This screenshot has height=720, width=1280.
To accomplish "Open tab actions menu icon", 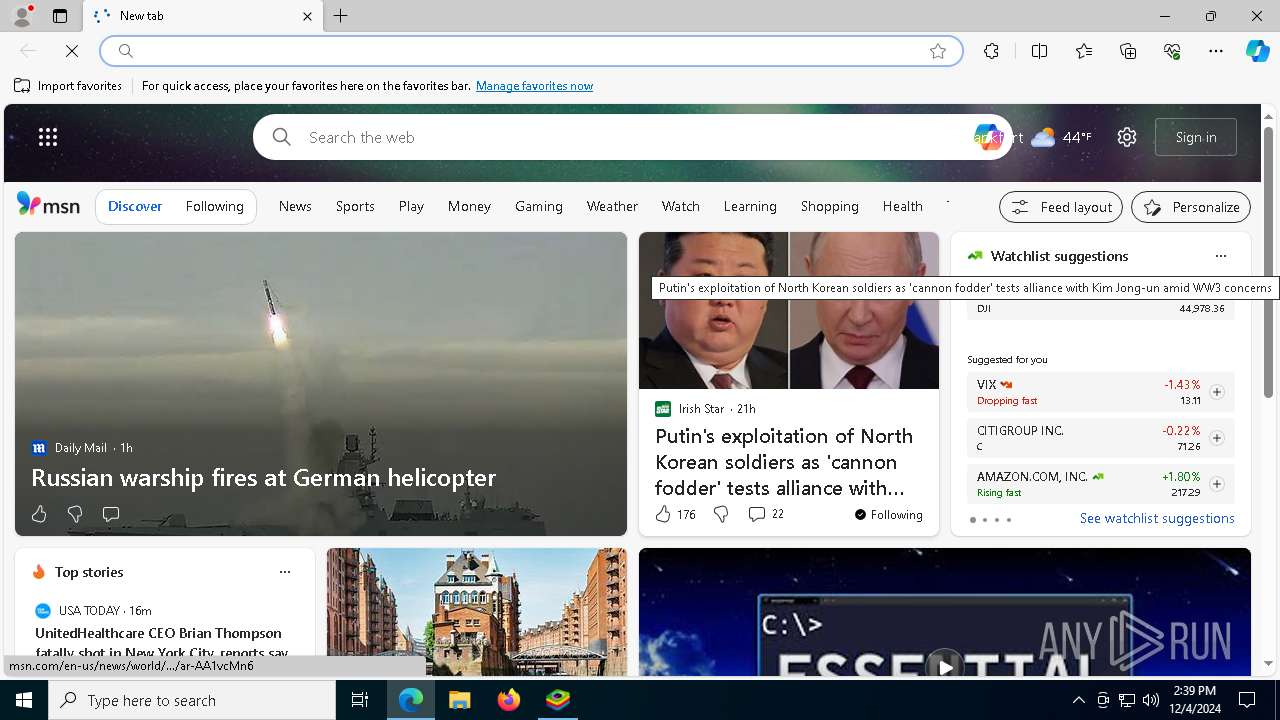I will tap(60, 16).
